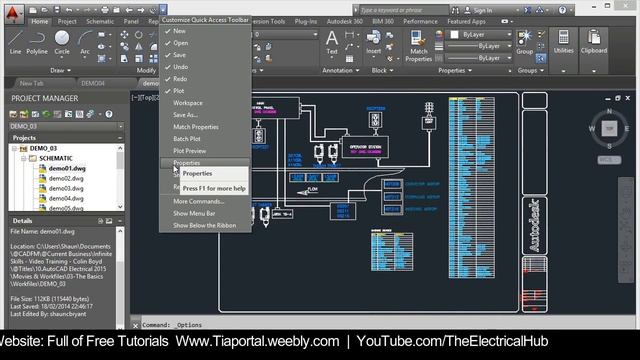Click the search keyword input field
640x360 pixels.
pos(403,10)
